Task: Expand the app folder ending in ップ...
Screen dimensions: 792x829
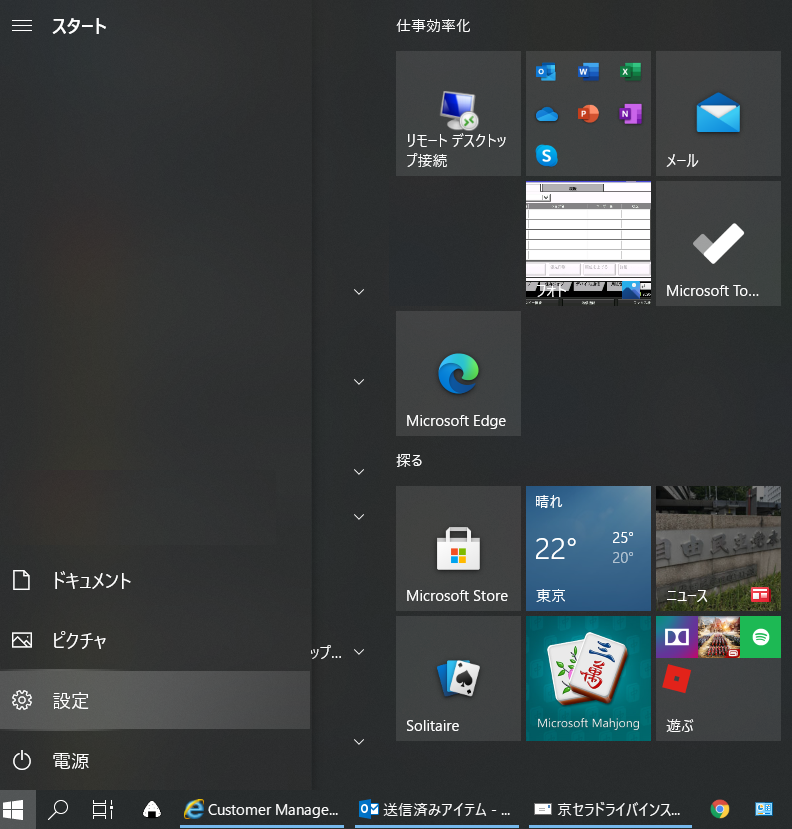Action: (359, 652)
